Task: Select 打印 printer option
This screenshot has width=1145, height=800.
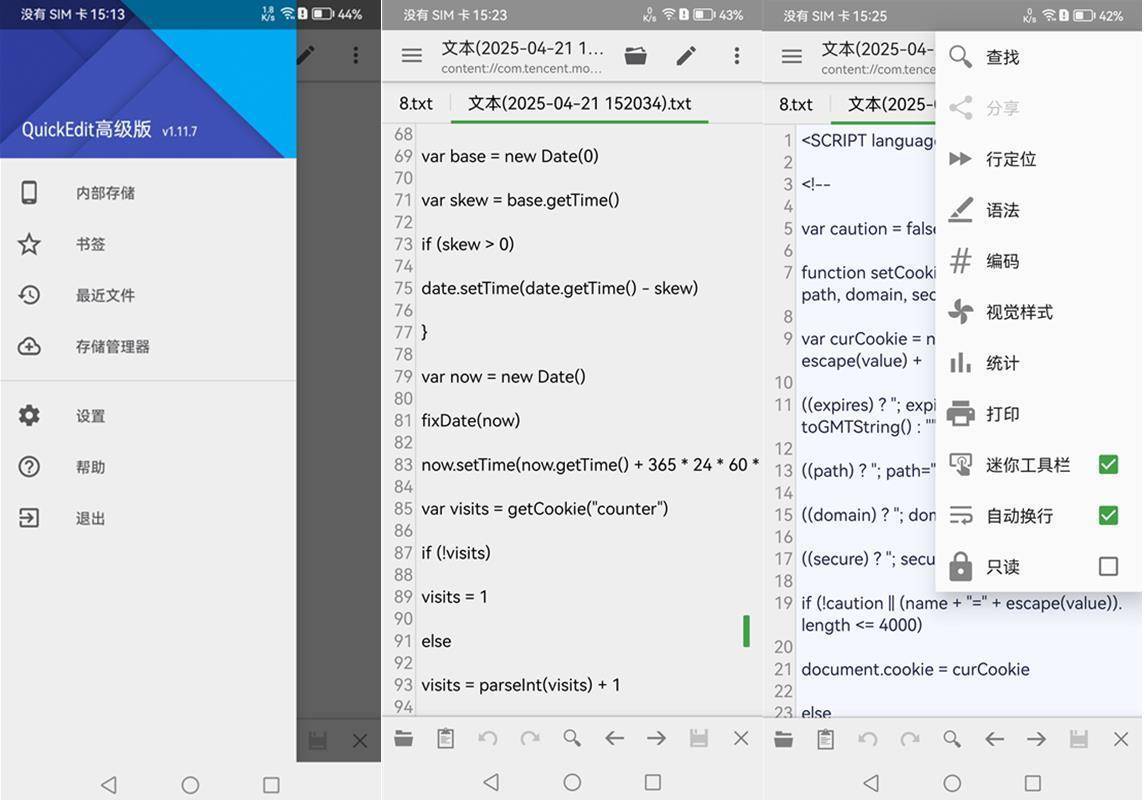Action: pyautogui.click(x=1002, y=414)
